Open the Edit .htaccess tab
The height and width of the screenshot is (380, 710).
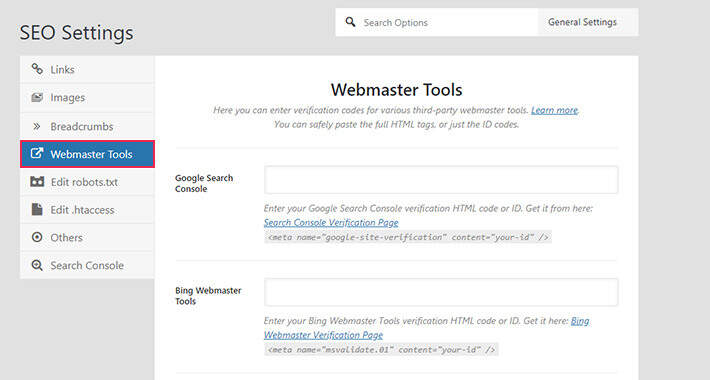tap(87, 210)
